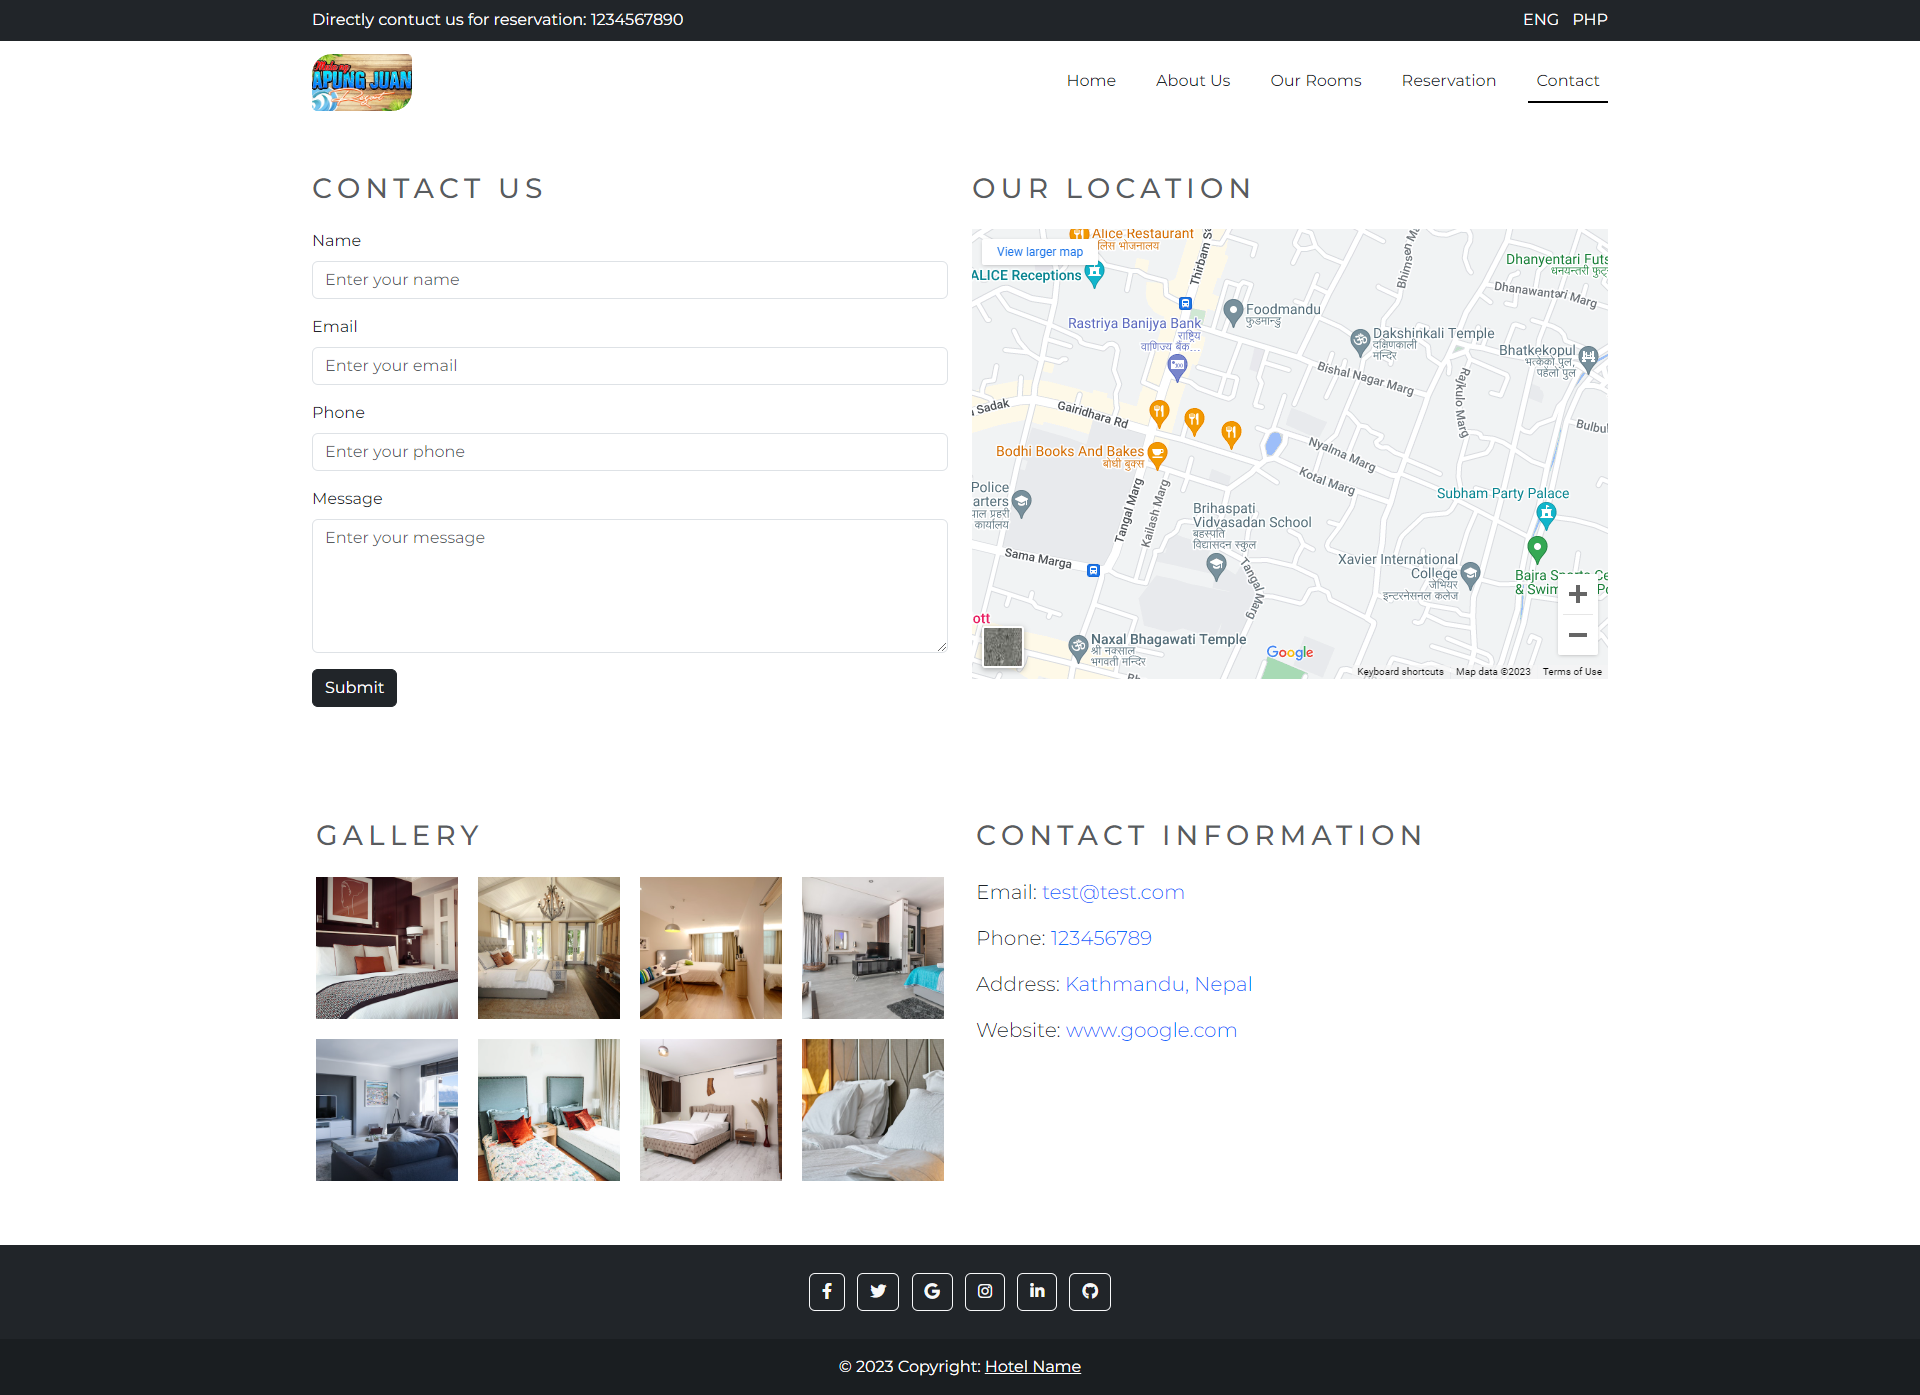Screen dimensions: 1920x1395
Task: Focus the Enter your name field
Action: click(x=630, y=280)
